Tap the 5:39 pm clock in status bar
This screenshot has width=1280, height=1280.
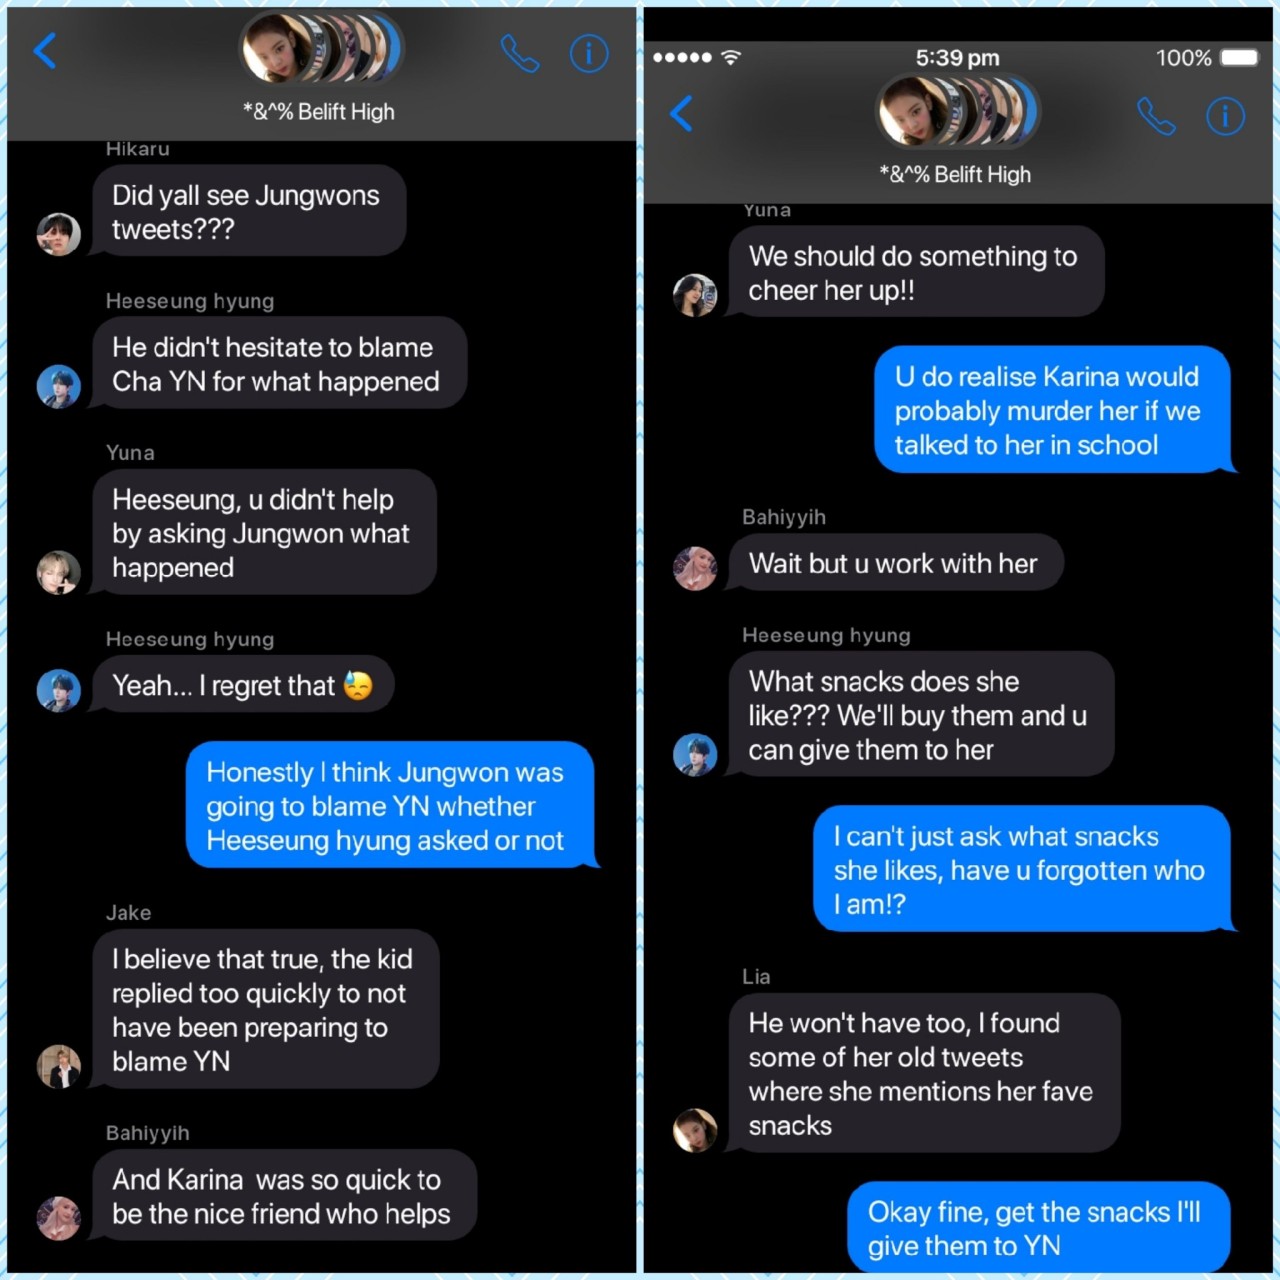(x=957, y=57)
